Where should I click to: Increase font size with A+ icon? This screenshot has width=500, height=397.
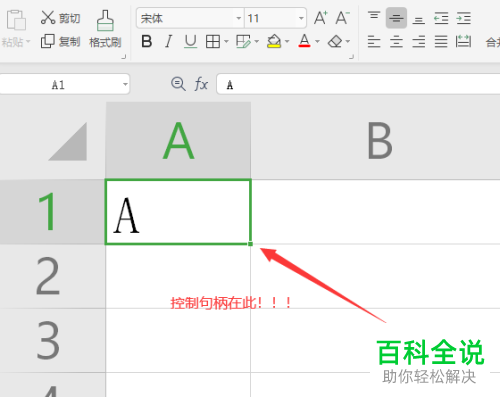coord(321,18)
